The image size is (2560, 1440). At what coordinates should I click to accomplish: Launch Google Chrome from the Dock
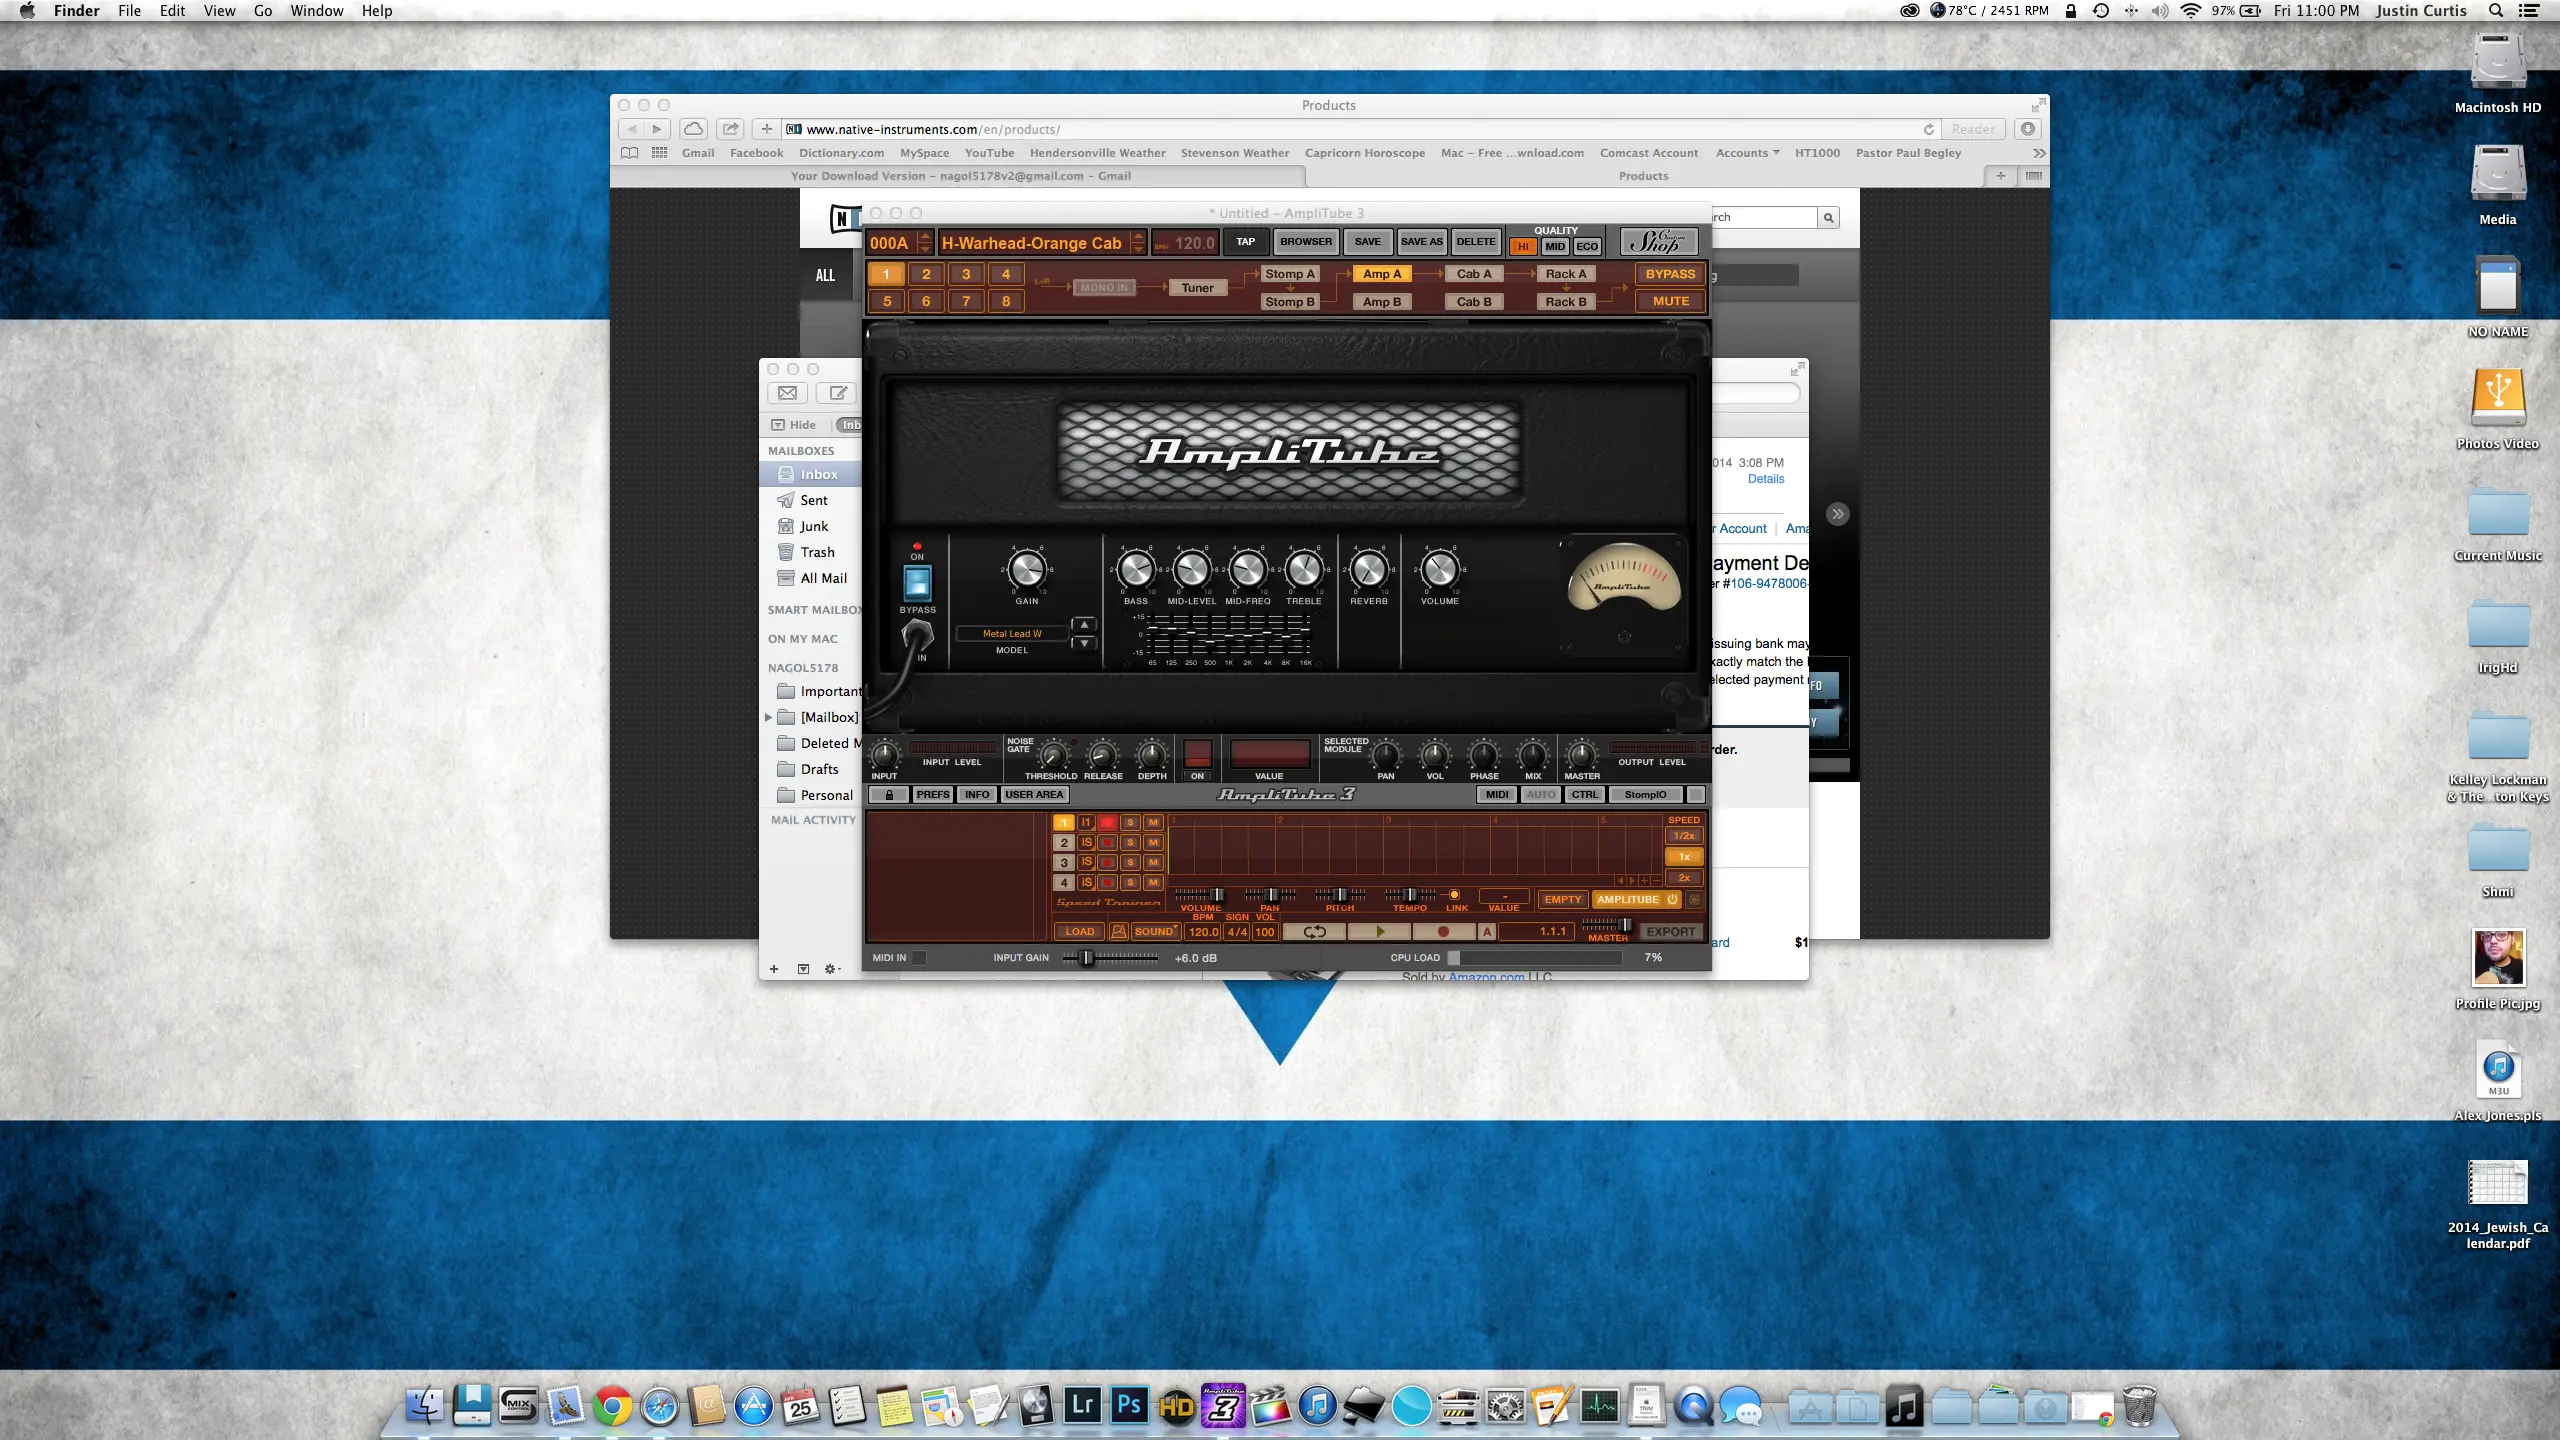tap(612, 1406)
